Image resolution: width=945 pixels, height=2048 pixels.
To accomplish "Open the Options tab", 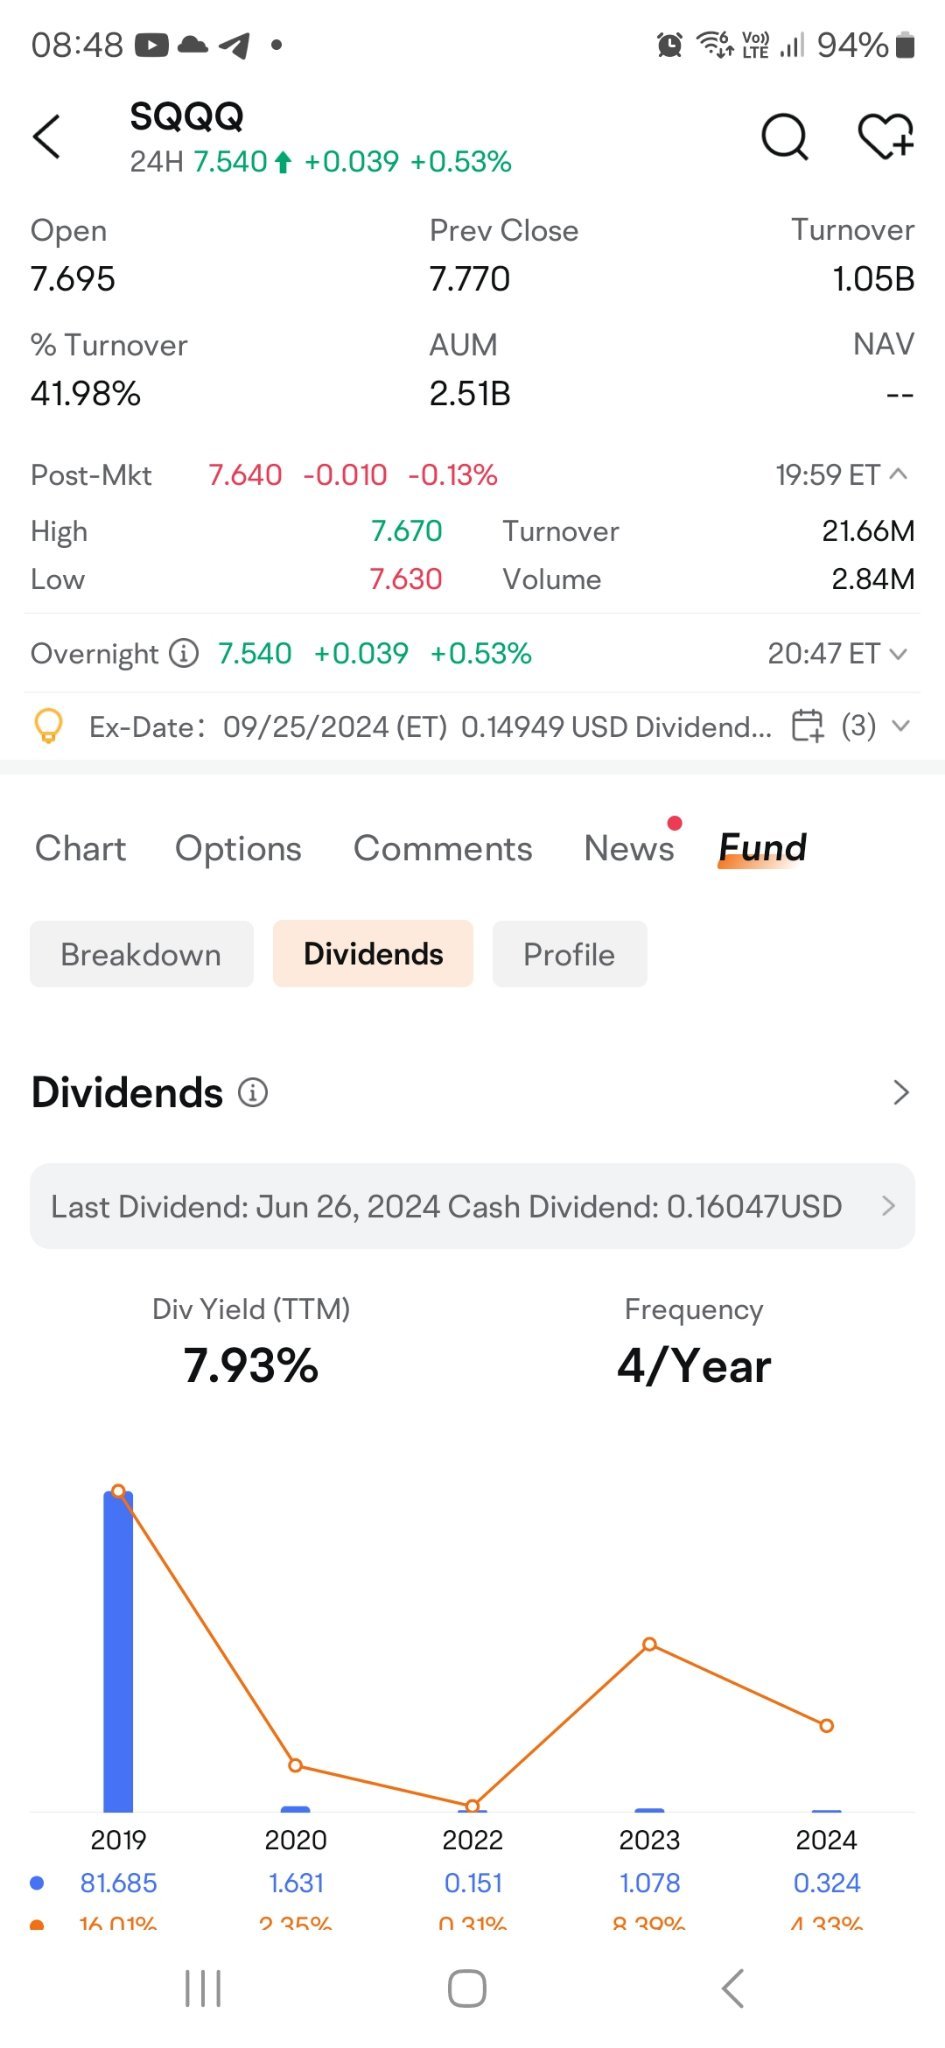I will tap(238, 848).
